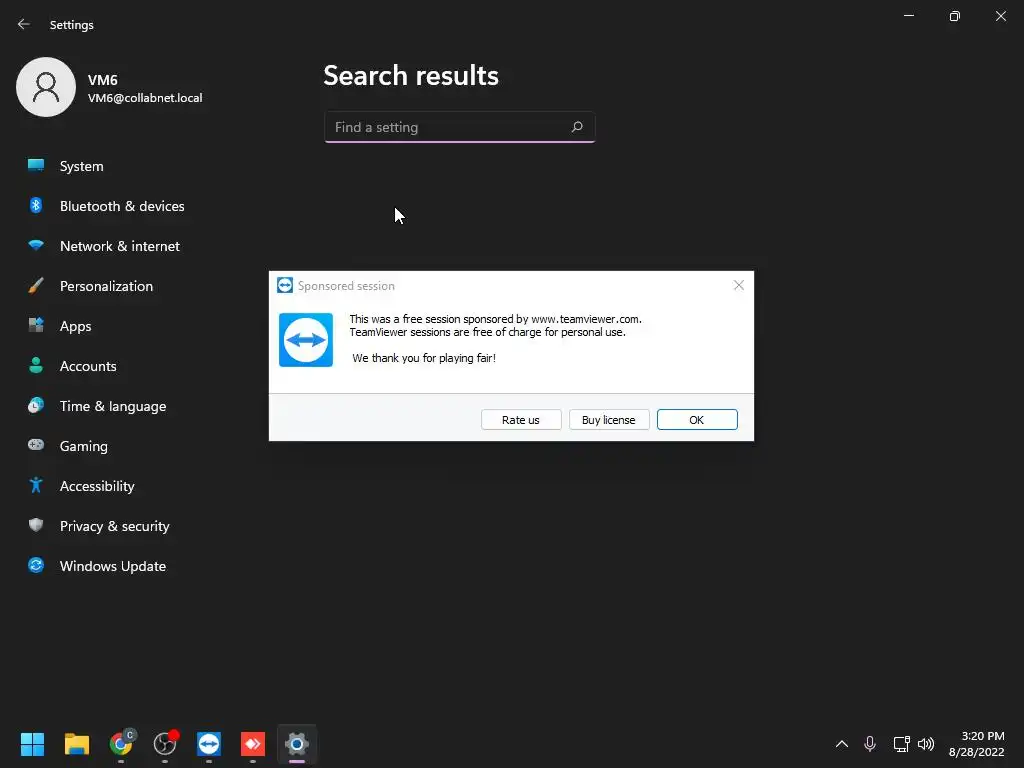Click the small TeamViewer icon in dialog title
The height and width of the screenshot is (768, 1024).
click(x=285, y=285)
